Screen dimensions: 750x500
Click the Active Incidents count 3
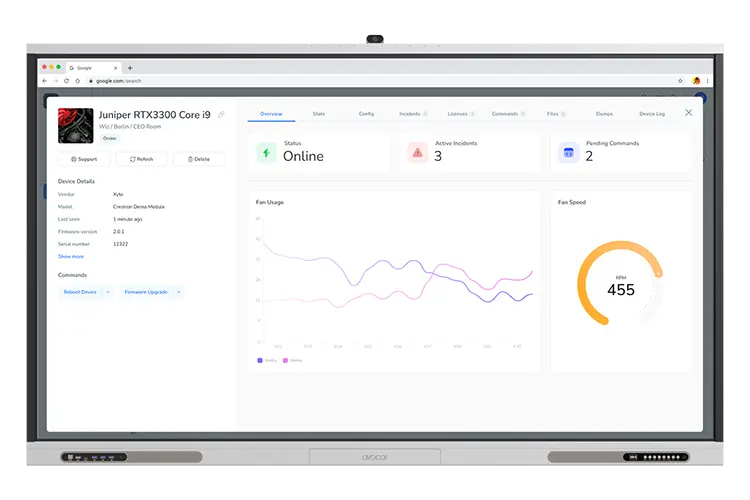438,156
